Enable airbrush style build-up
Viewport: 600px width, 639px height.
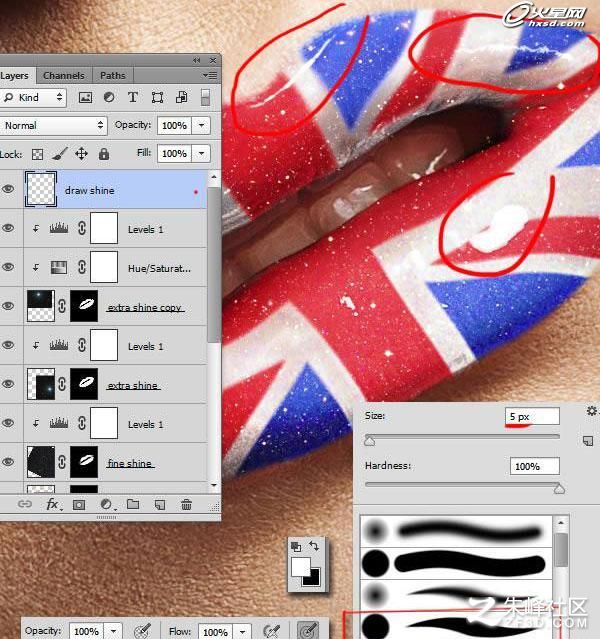pos(272,630)
